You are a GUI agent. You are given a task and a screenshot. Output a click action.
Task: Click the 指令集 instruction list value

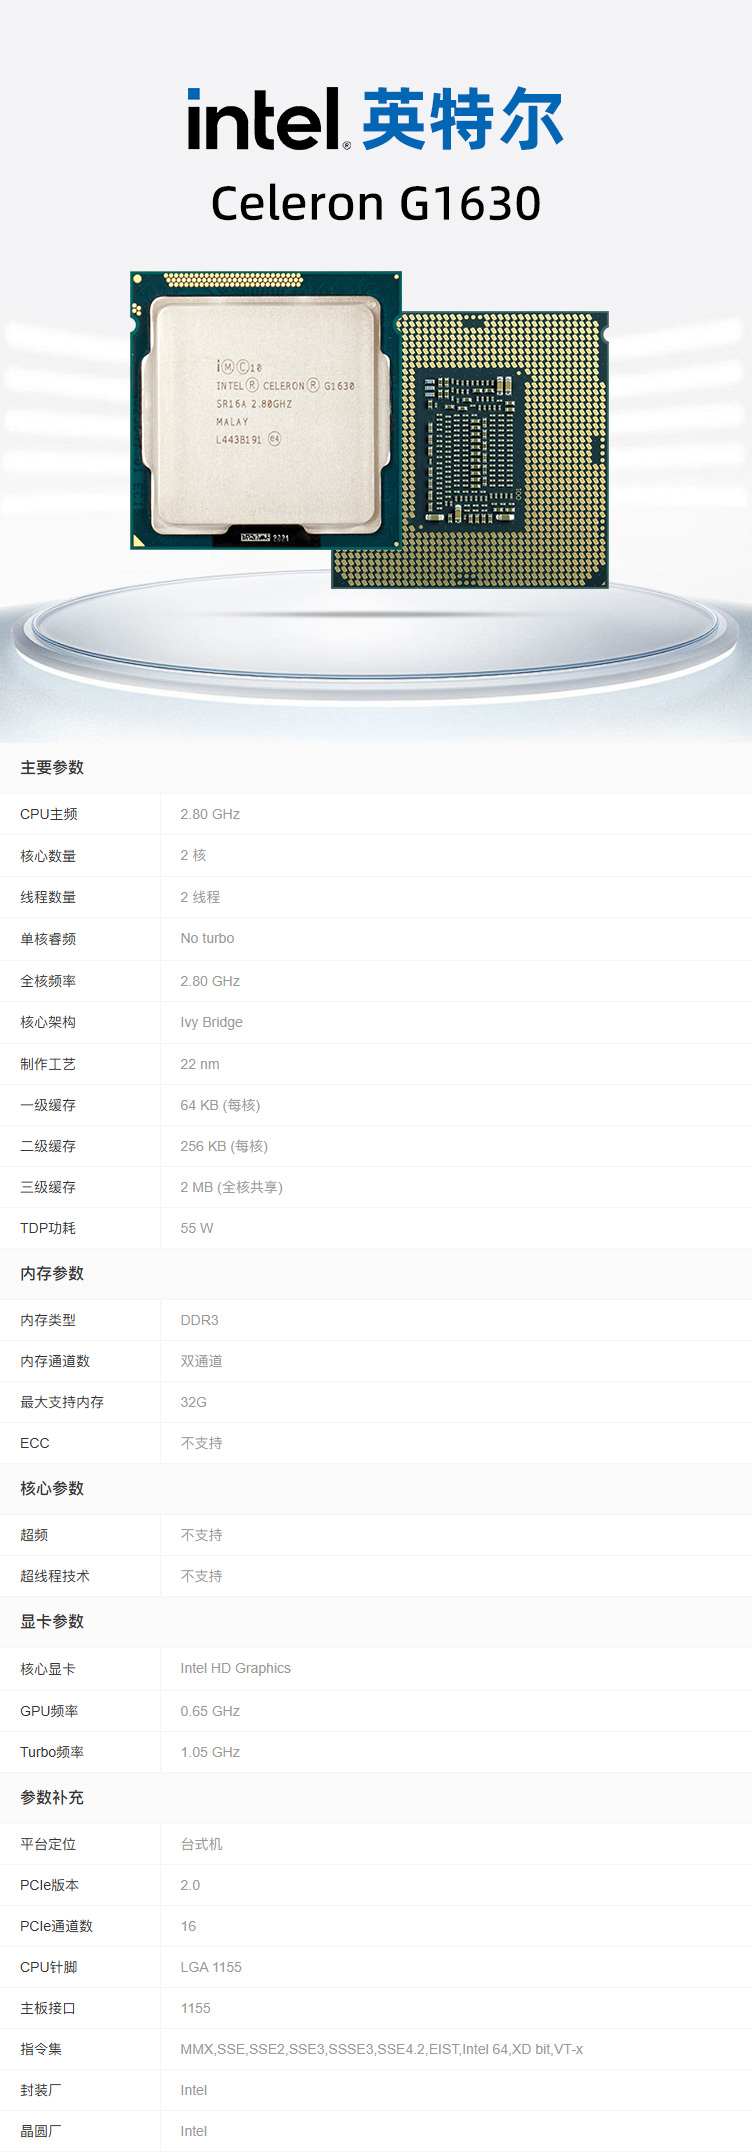(x=381, y=2049)
